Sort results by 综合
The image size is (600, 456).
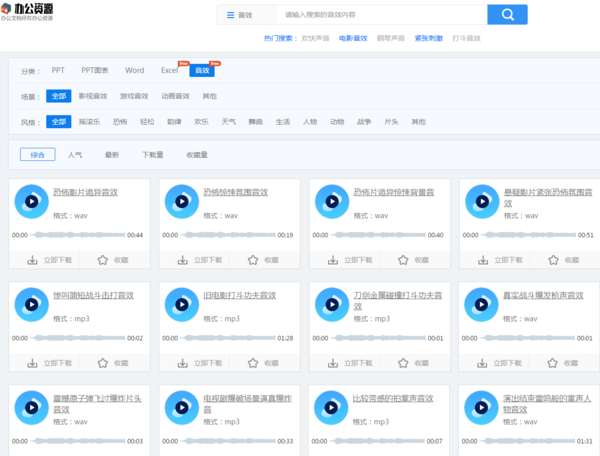38,155
